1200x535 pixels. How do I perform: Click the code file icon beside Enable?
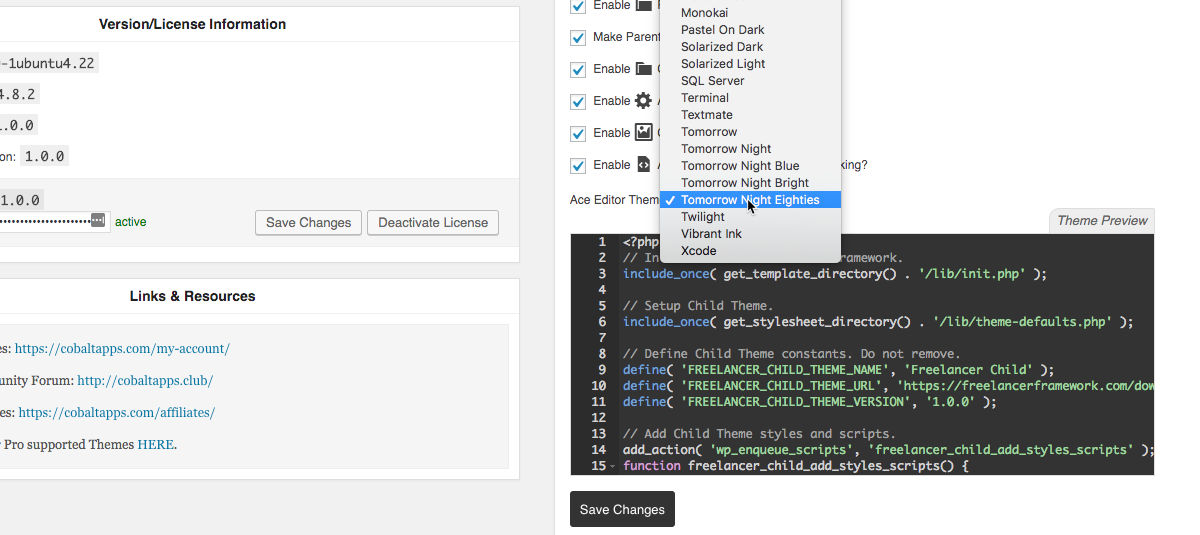[x=643, y=165]
